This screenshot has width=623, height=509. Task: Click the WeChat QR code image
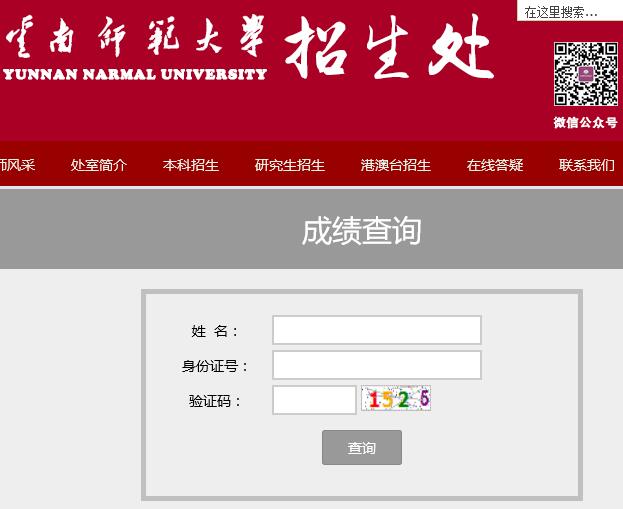pyautogui.click(x=586, y=74)
